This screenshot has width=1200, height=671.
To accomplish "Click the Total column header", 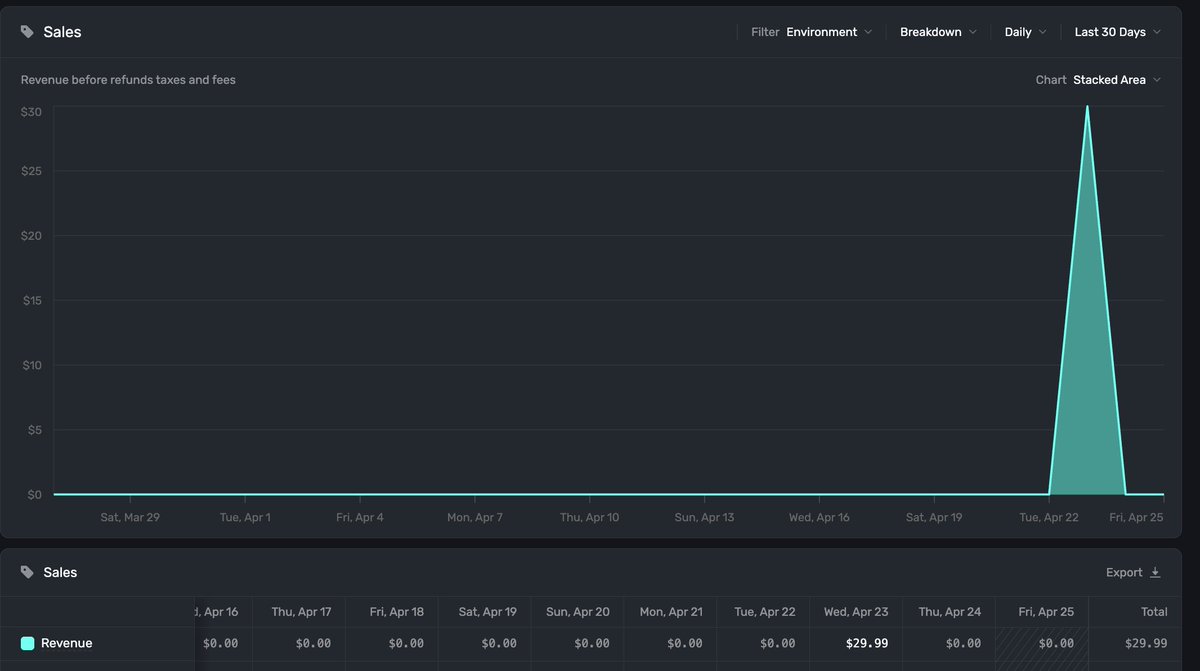I will [x=1154, y=611].
